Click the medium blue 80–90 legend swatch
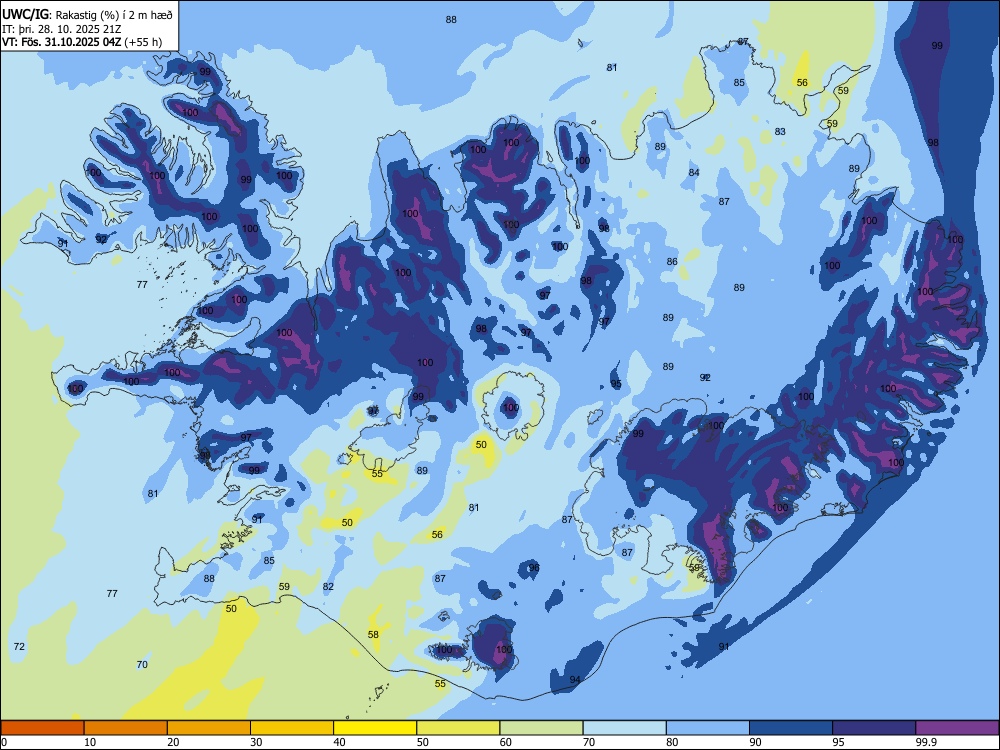Viewport: 1000px width, 750px height. click(708, 728)
